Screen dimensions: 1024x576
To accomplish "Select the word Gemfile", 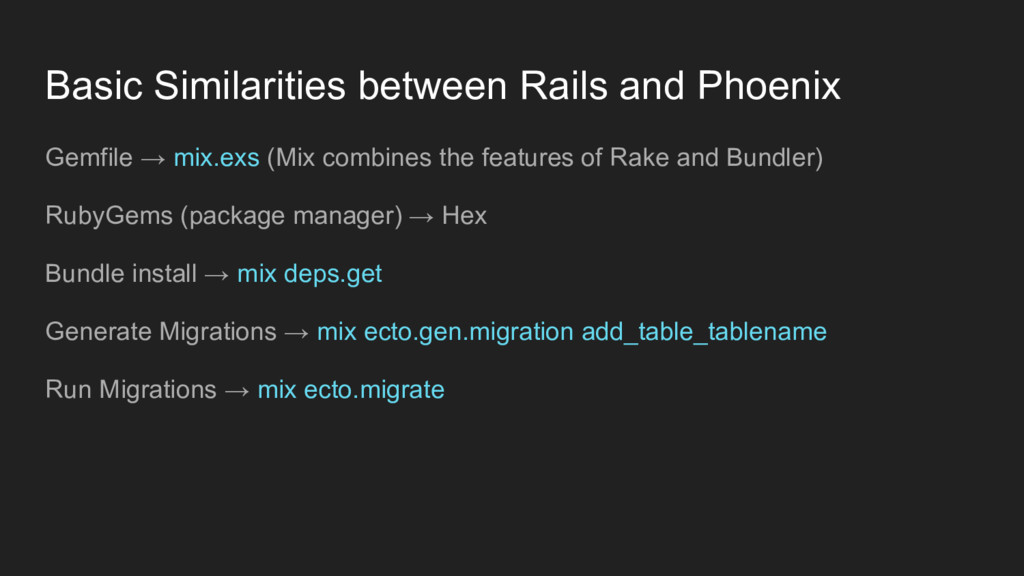I will (x=89, y=158).
